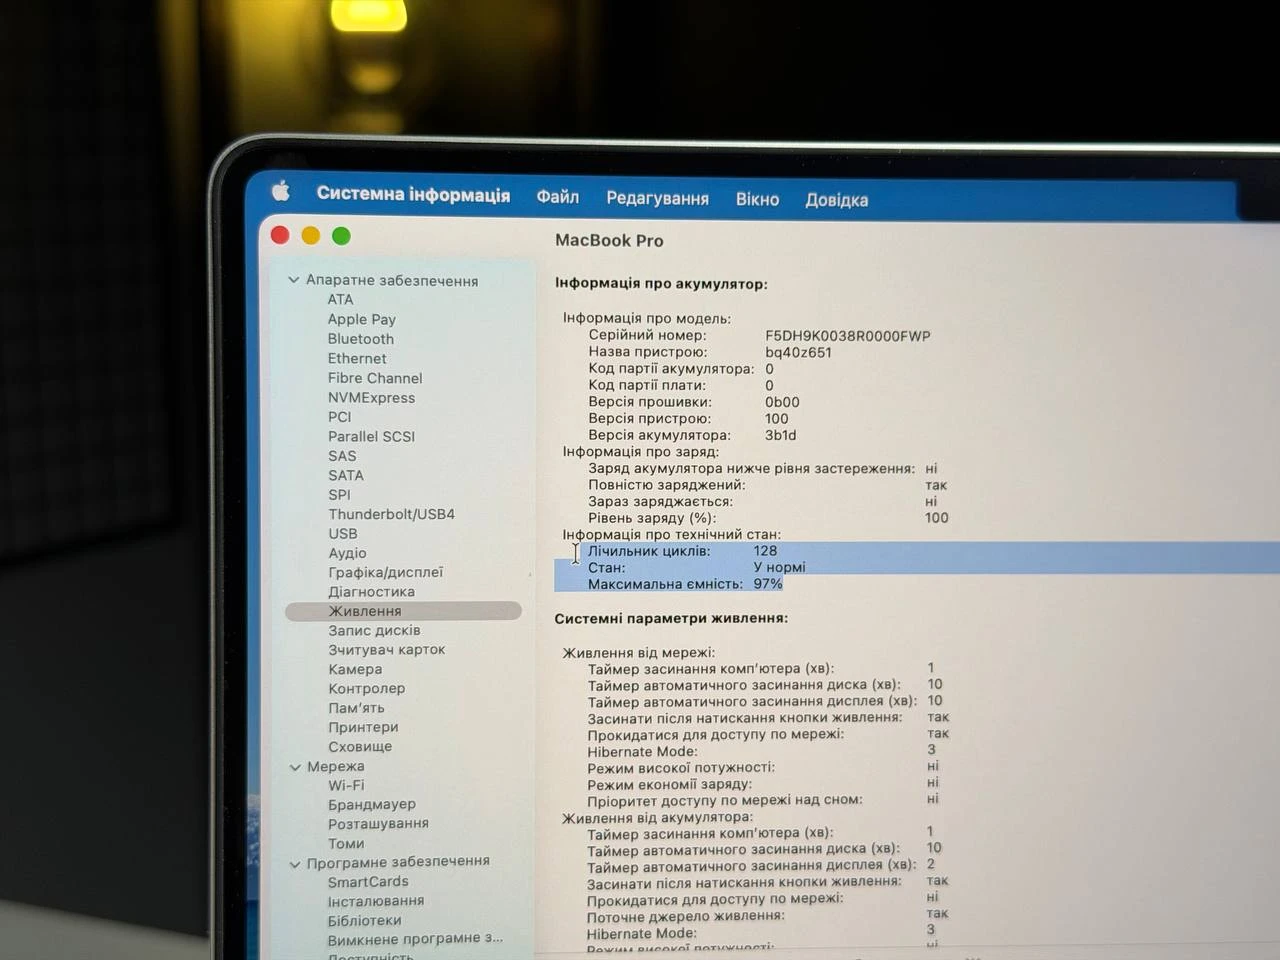This screenshot has width=1280, height=960.
Task: Click the yellow minimize window button
Action: click(311, 236)
